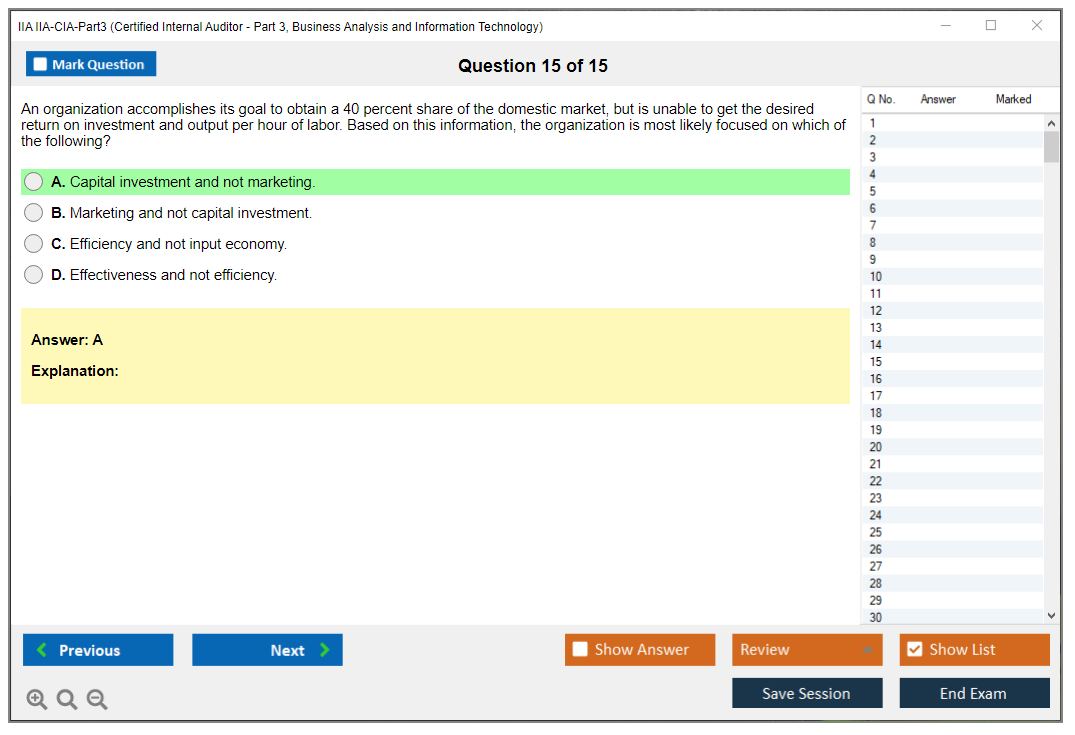The image size is (1075, 735).
Task: Choose option B Marketing and not capital investment
Action: [x=34, y=213]
